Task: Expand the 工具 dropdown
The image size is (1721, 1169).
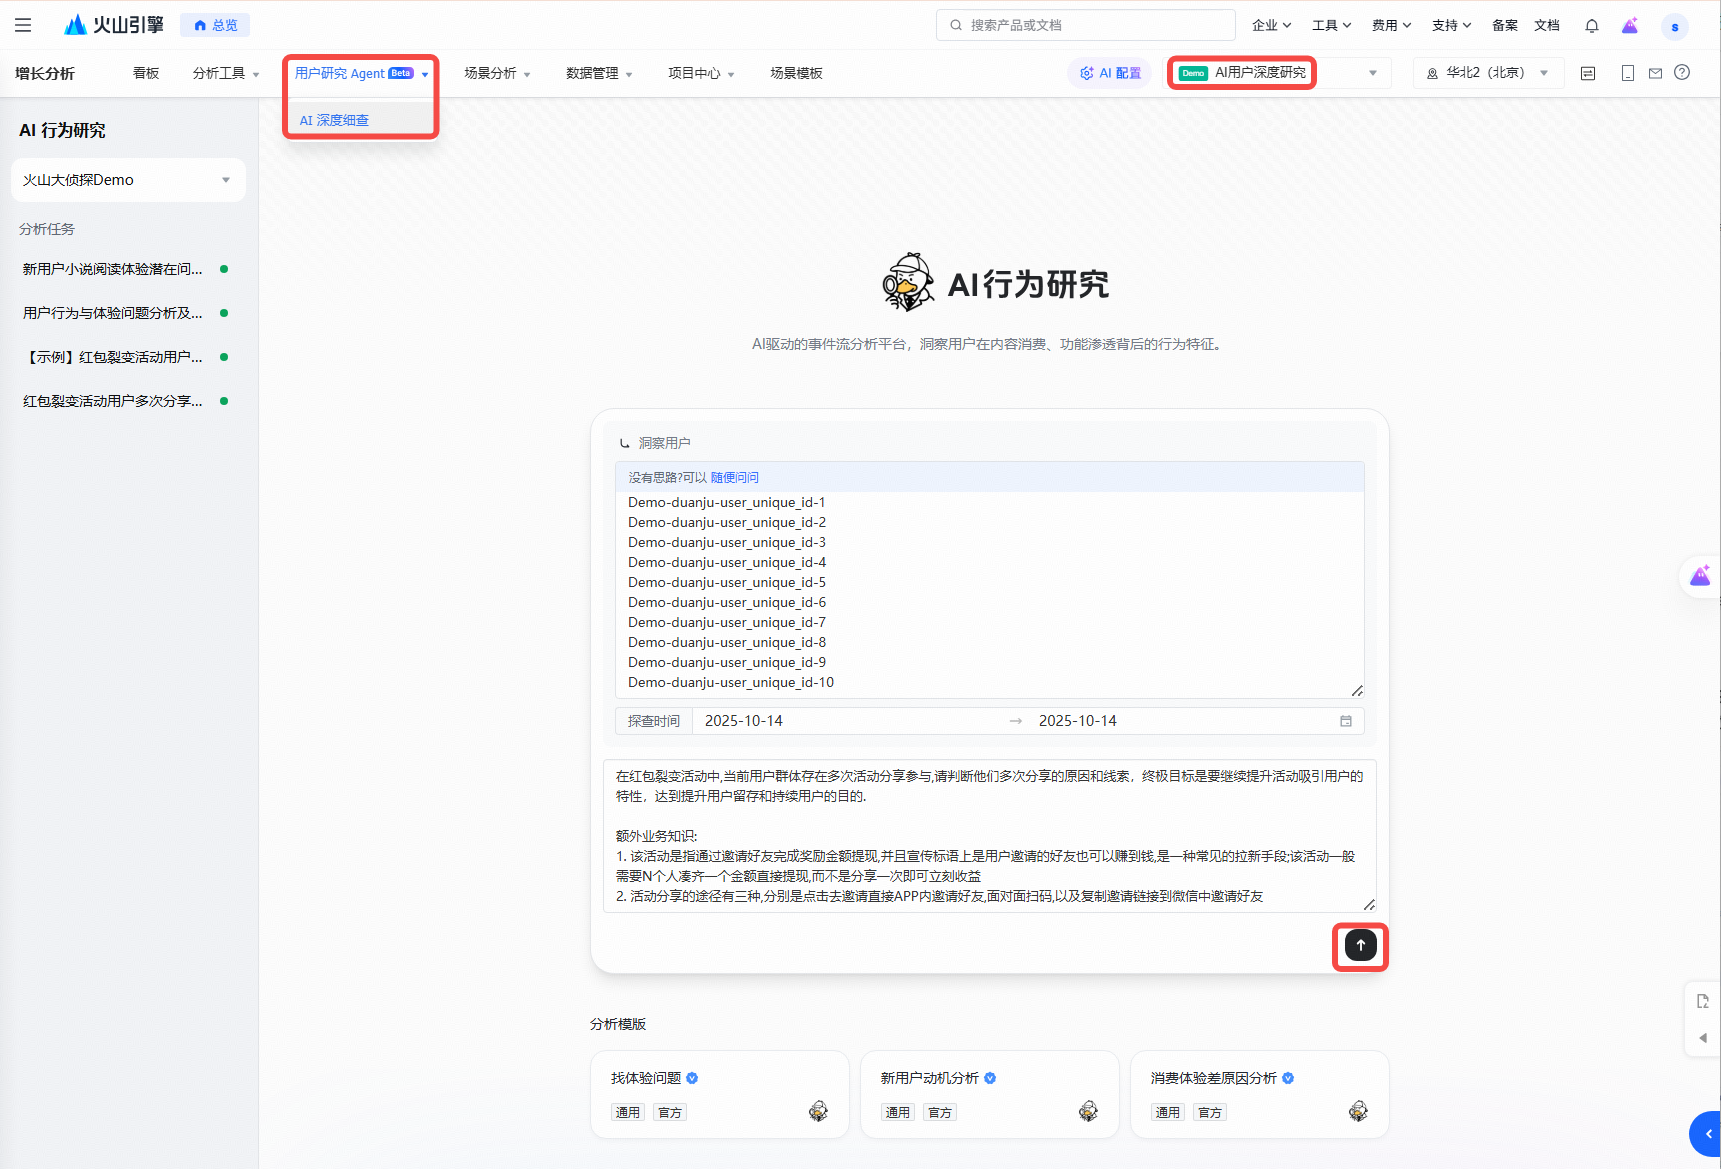Action: coord(1331,25)
